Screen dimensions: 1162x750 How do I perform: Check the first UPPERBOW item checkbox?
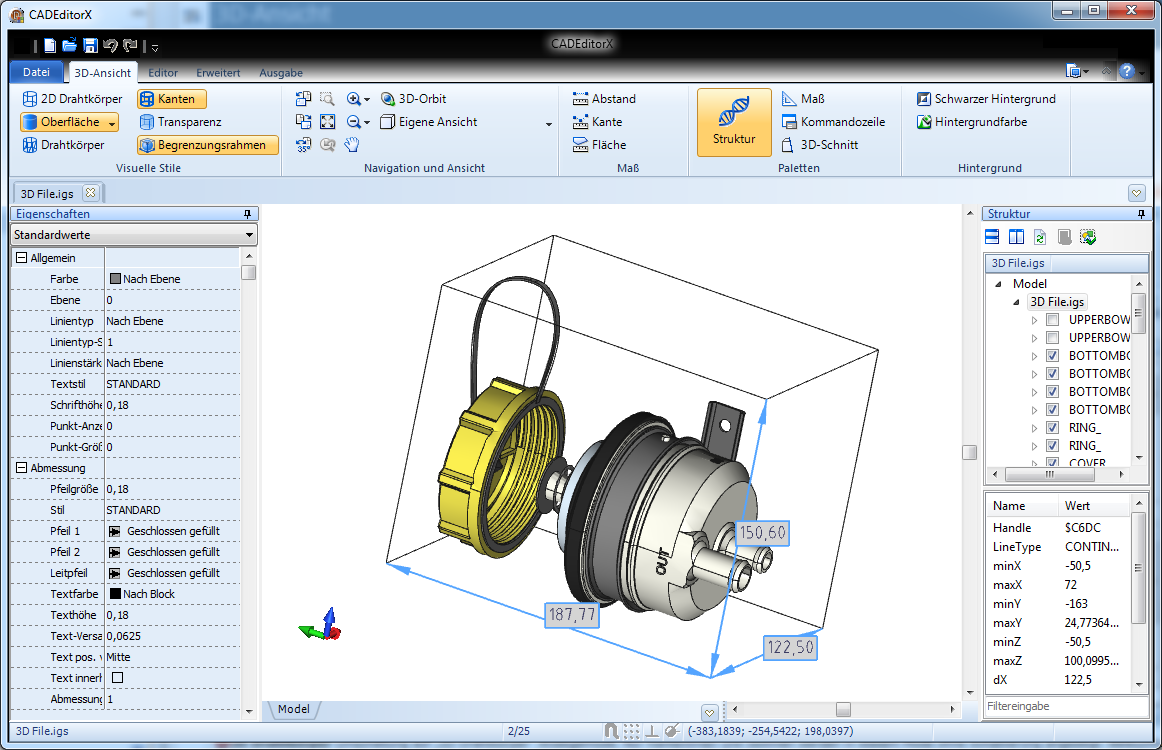tap(1052, 320)
